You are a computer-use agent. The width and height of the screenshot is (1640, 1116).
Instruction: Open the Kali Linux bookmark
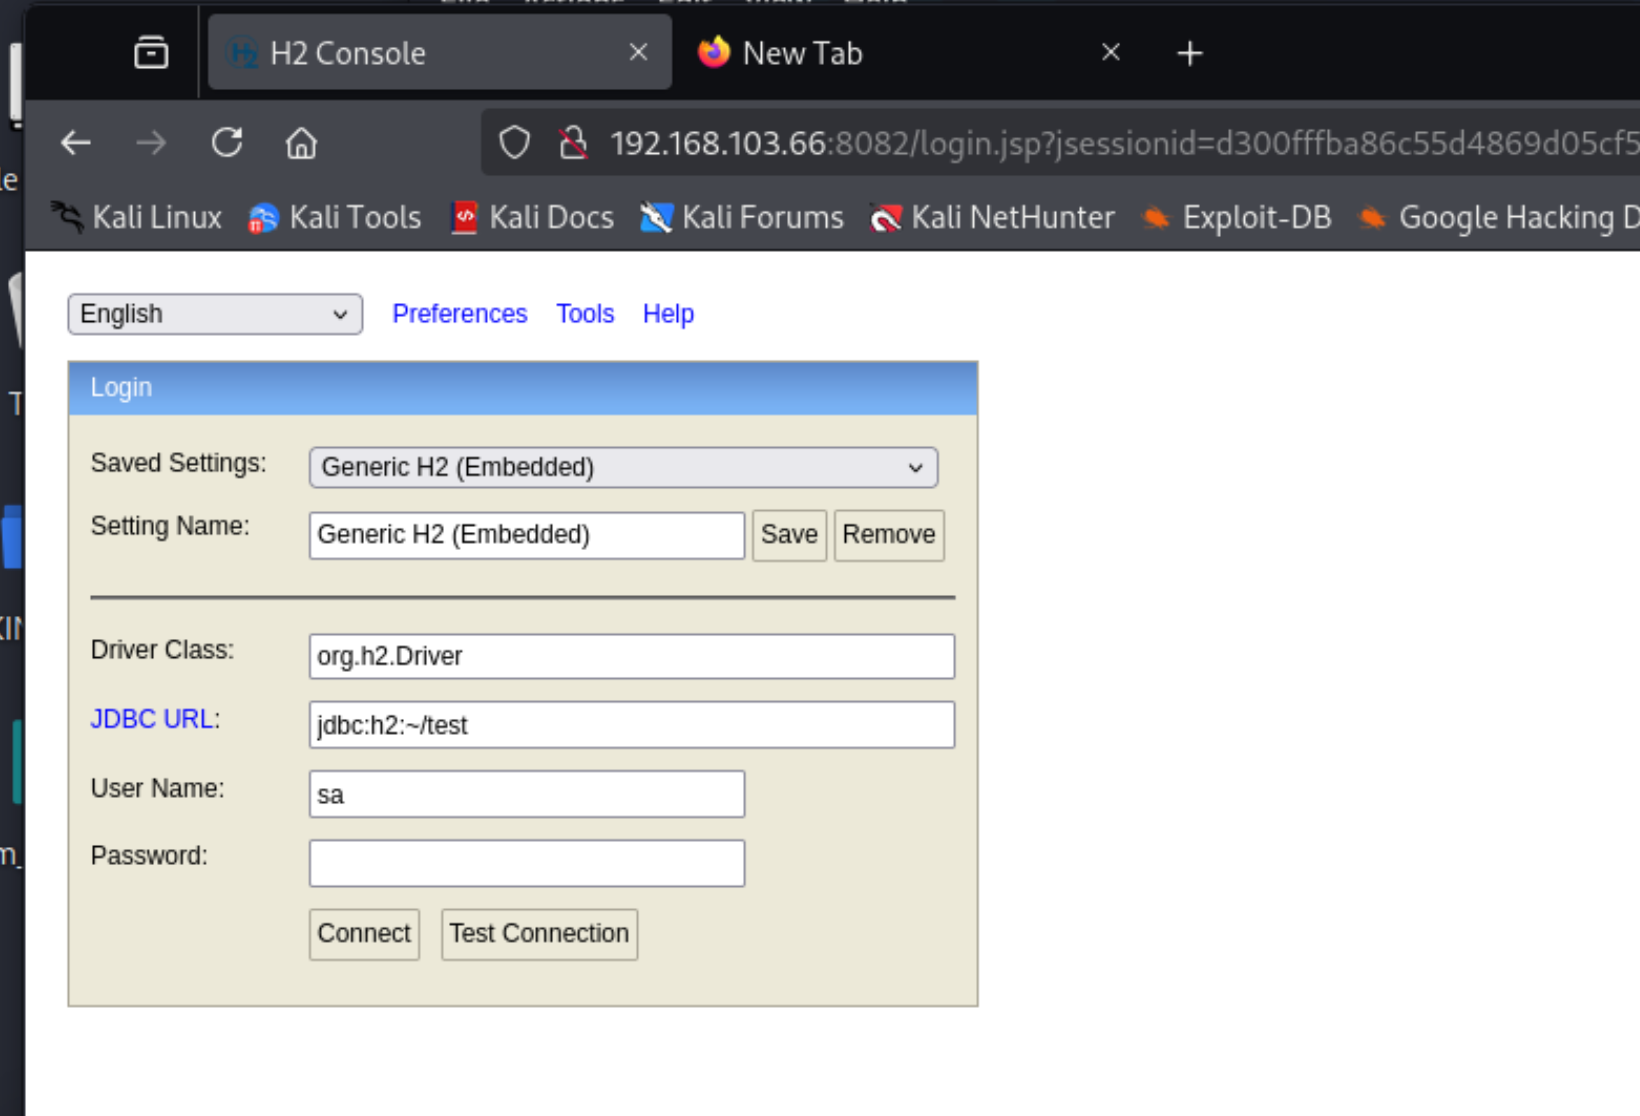137,217
